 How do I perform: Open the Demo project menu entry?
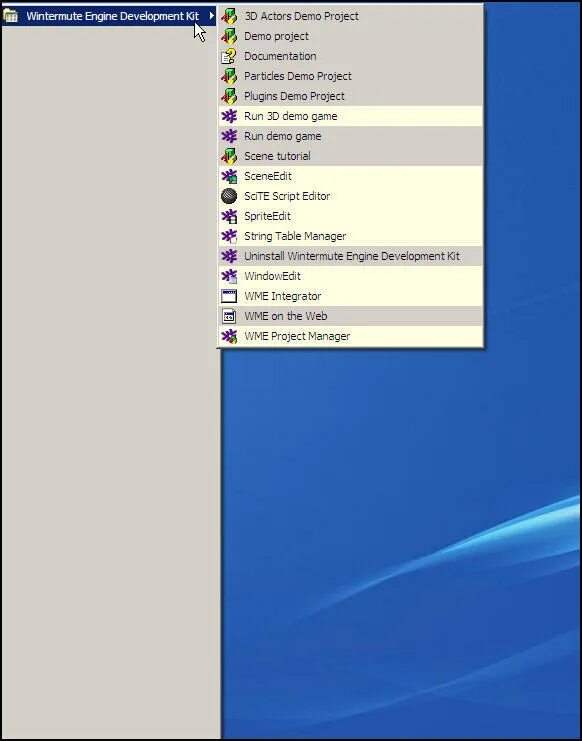click(351, 36)
